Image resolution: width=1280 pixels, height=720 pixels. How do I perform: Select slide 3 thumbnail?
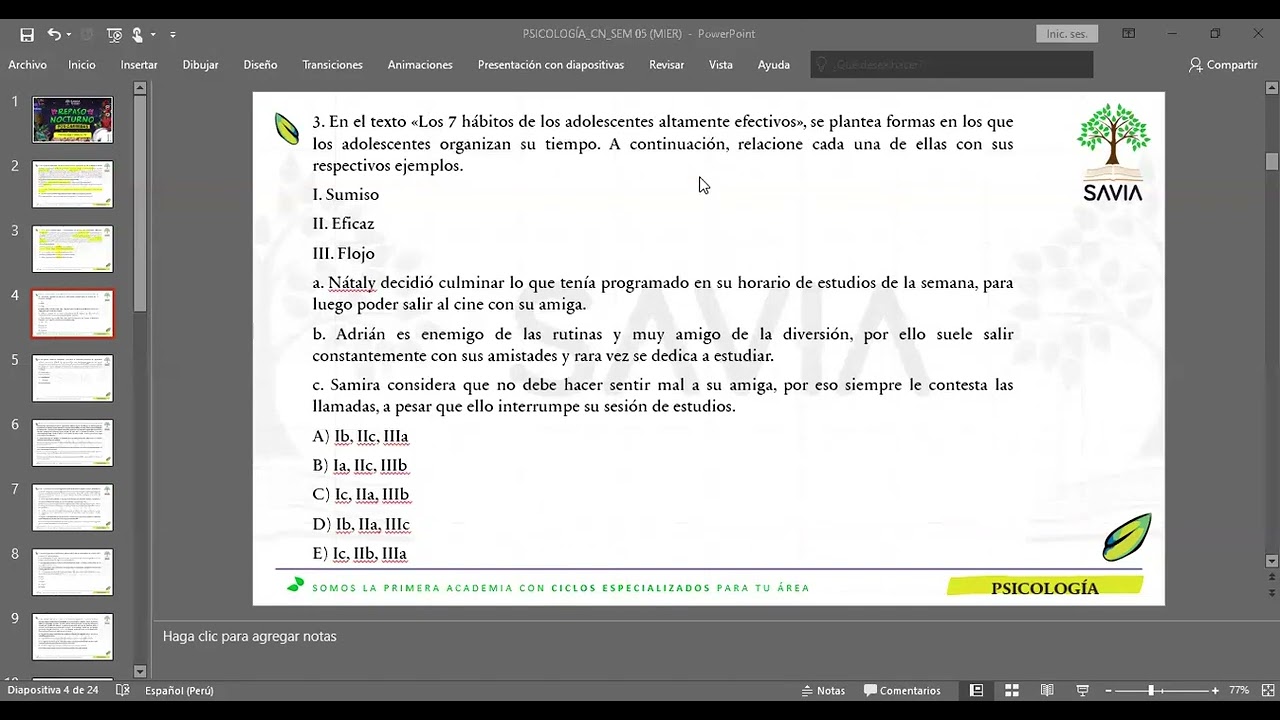[x=73, y=249]
